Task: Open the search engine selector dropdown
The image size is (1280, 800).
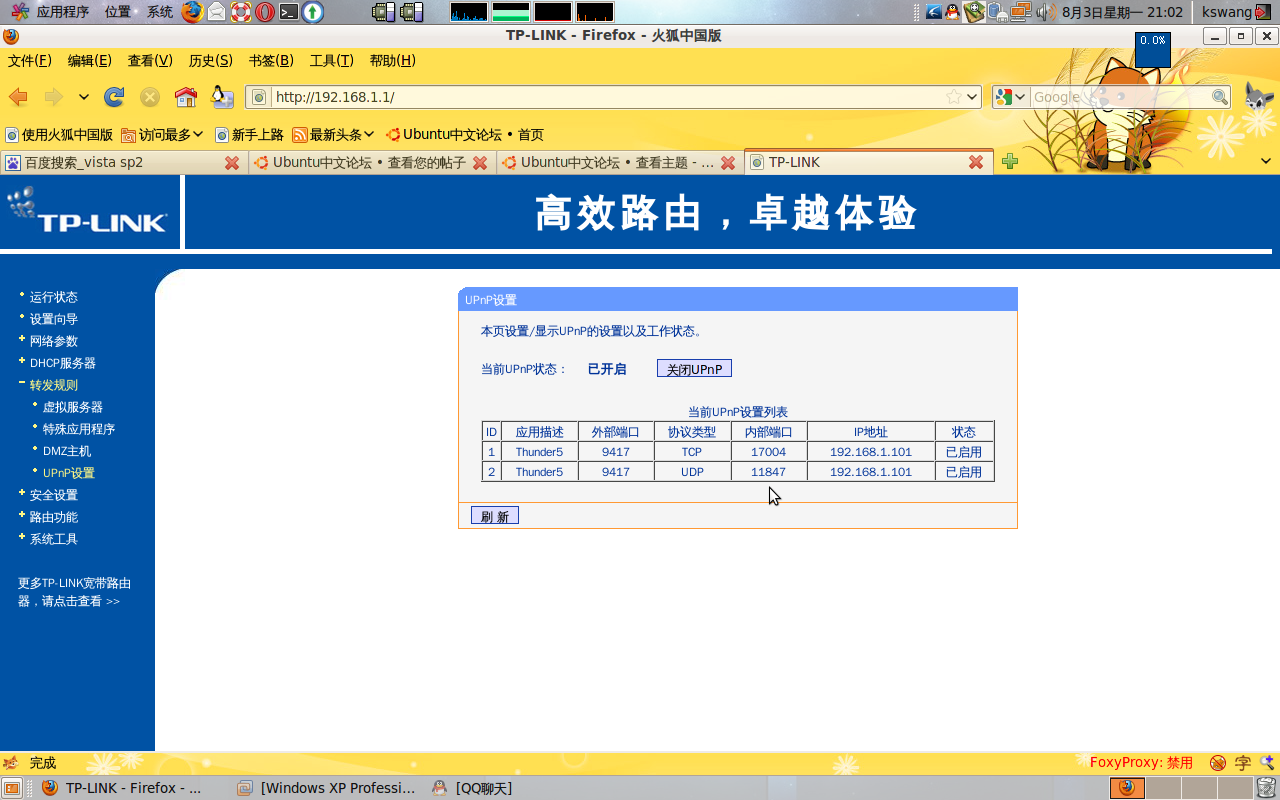Action: click(1011, 97)
